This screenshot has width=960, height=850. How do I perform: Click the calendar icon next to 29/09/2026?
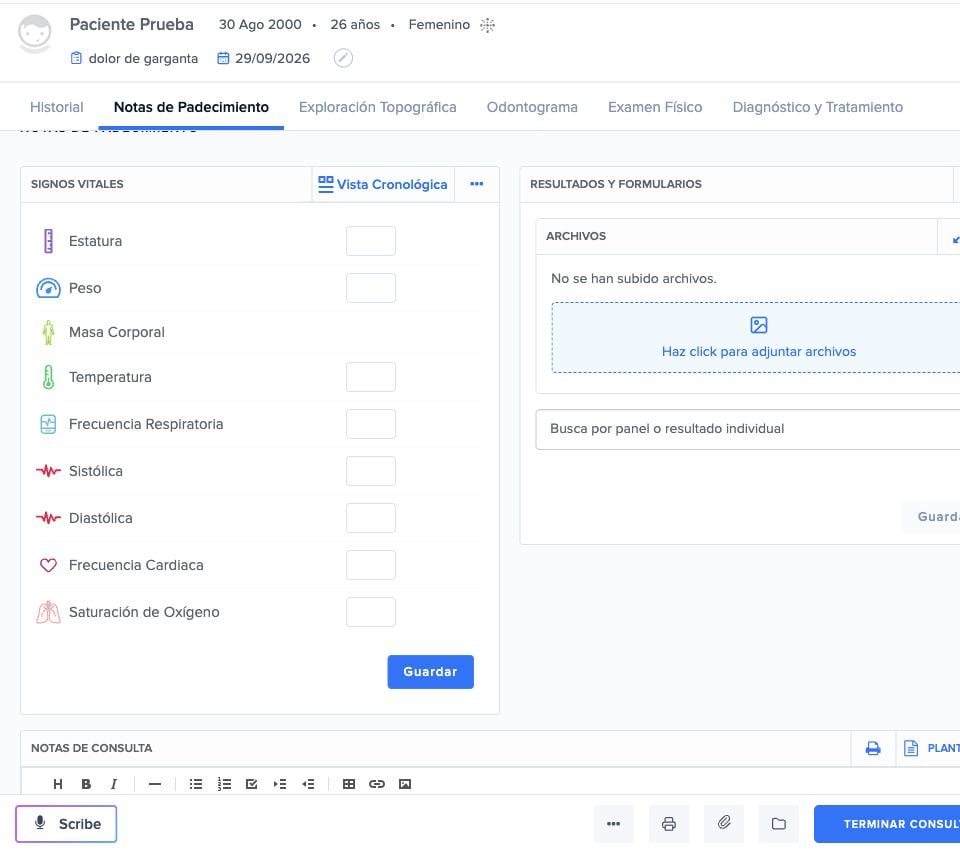click(223, 58)
